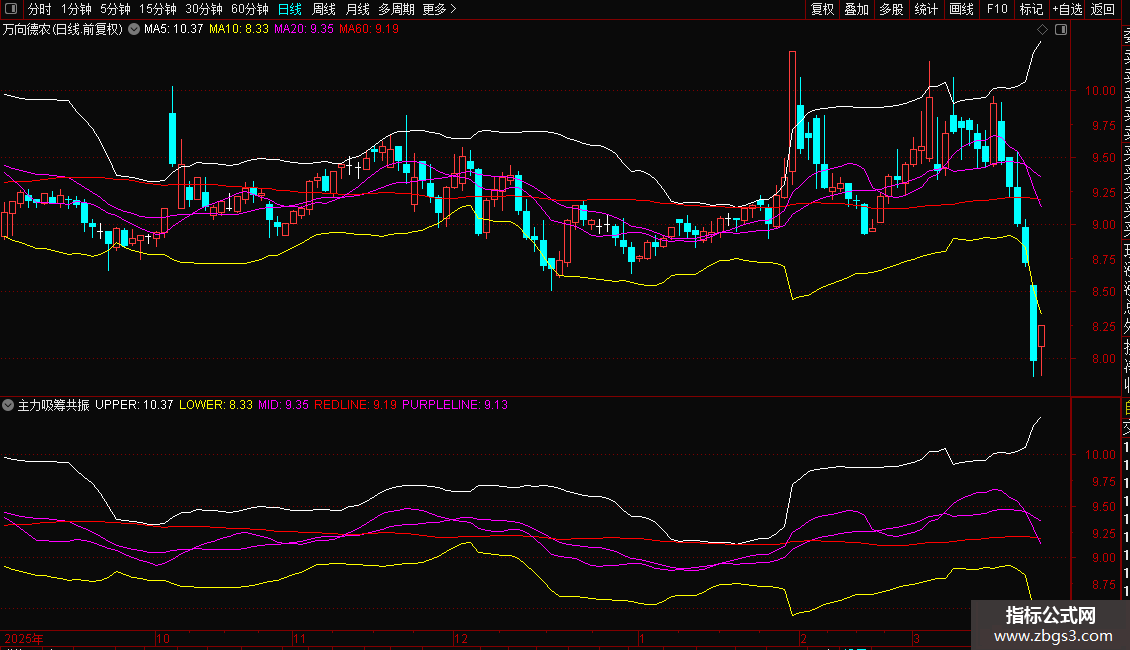
Task: Click the right panel toggle icon
Action: 1061,30
